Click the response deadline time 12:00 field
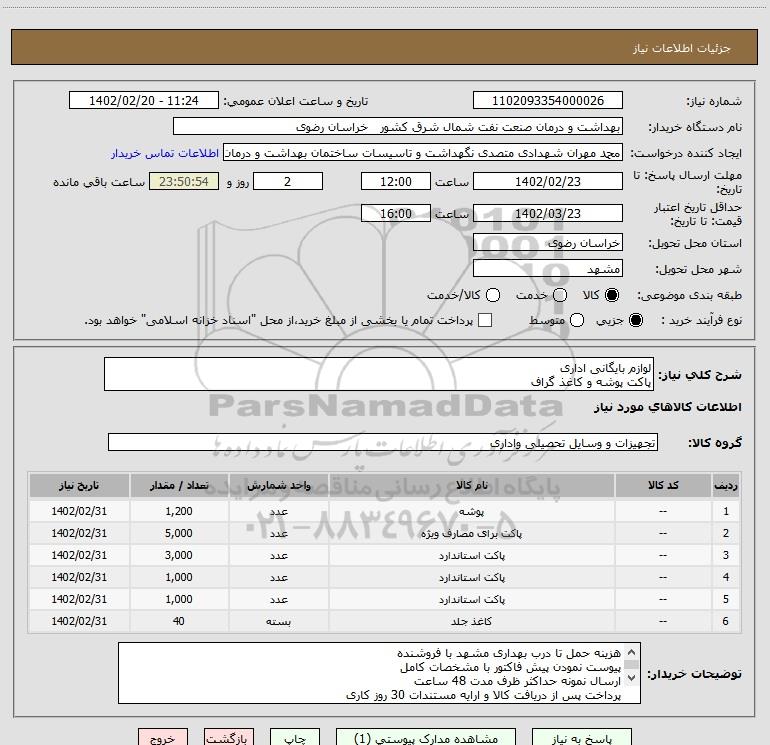 click(x=396, y=181)
